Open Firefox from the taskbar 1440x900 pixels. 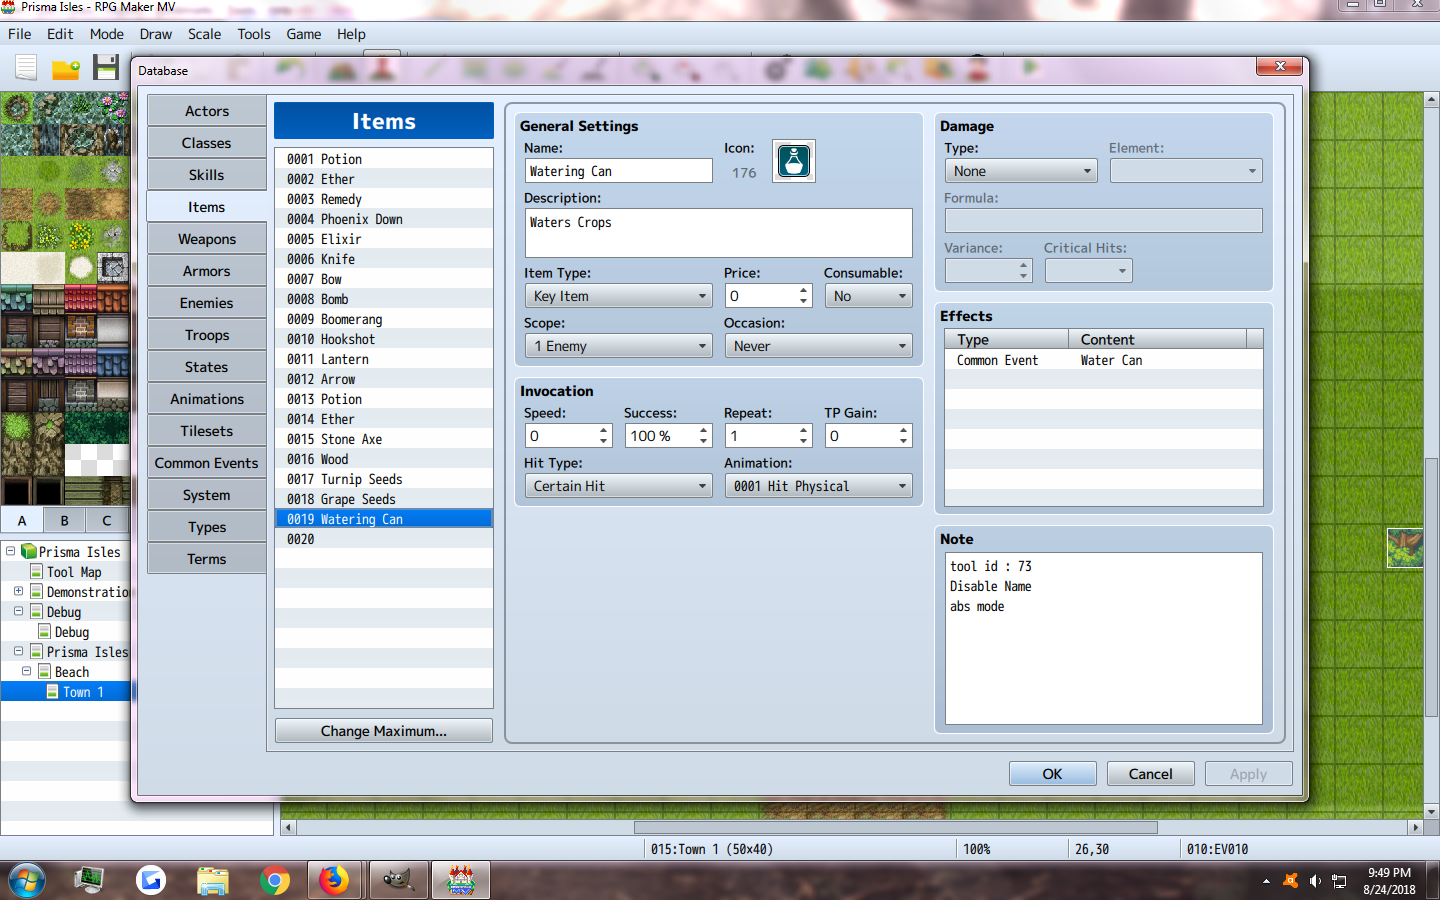[333, 880]
